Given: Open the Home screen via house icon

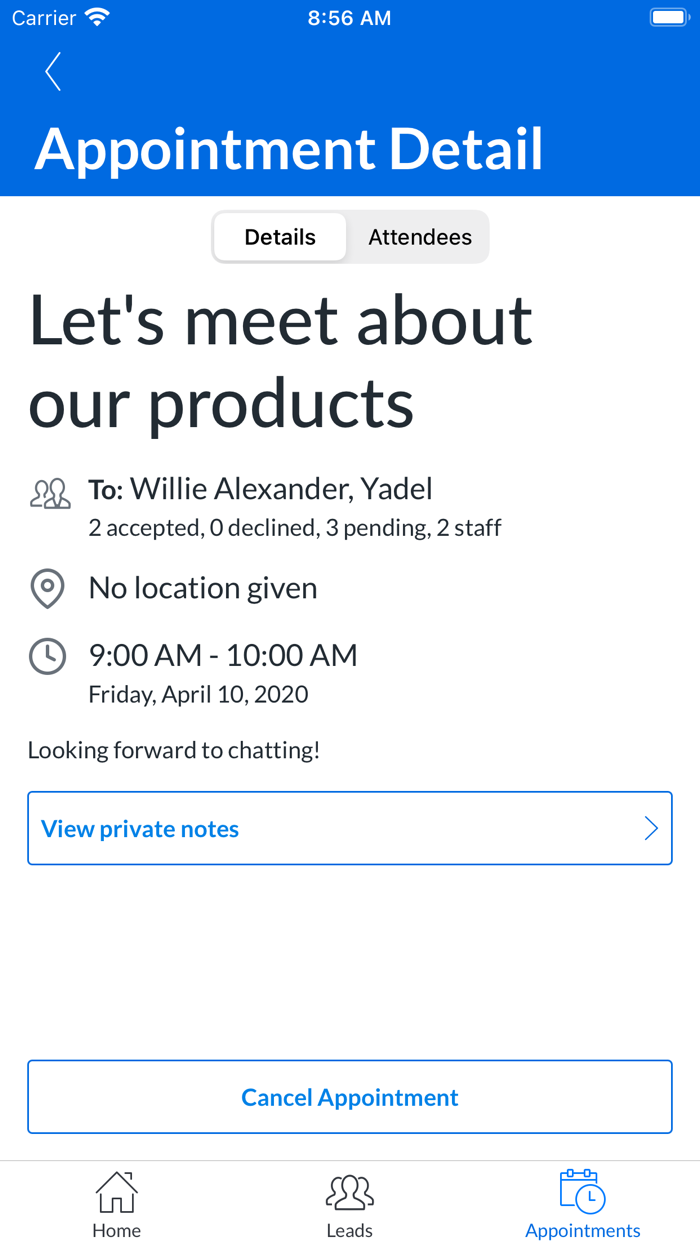Looking at the screenshot, I should (116, 1190).
